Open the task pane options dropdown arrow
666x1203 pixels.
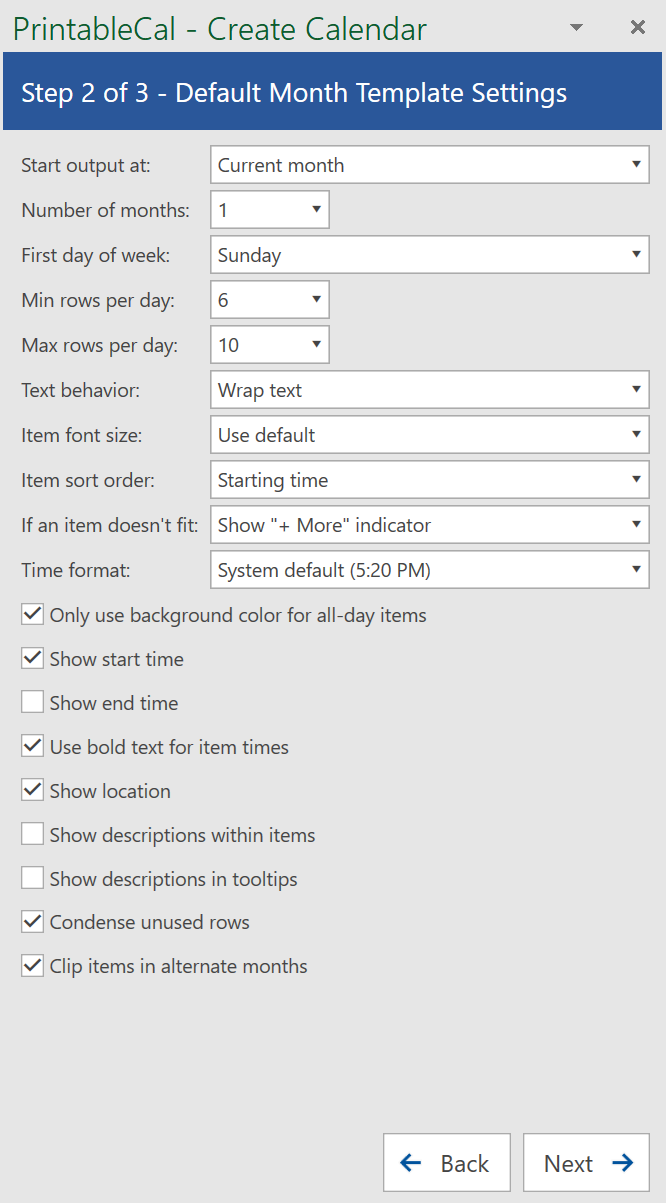pyautogui.click(x=576, y=28)
